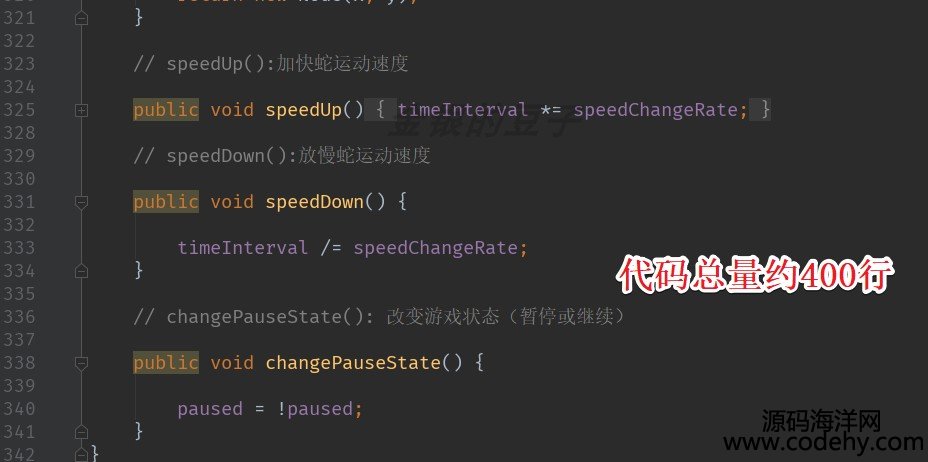Click fold end marker on line 341

pos(82,432)
